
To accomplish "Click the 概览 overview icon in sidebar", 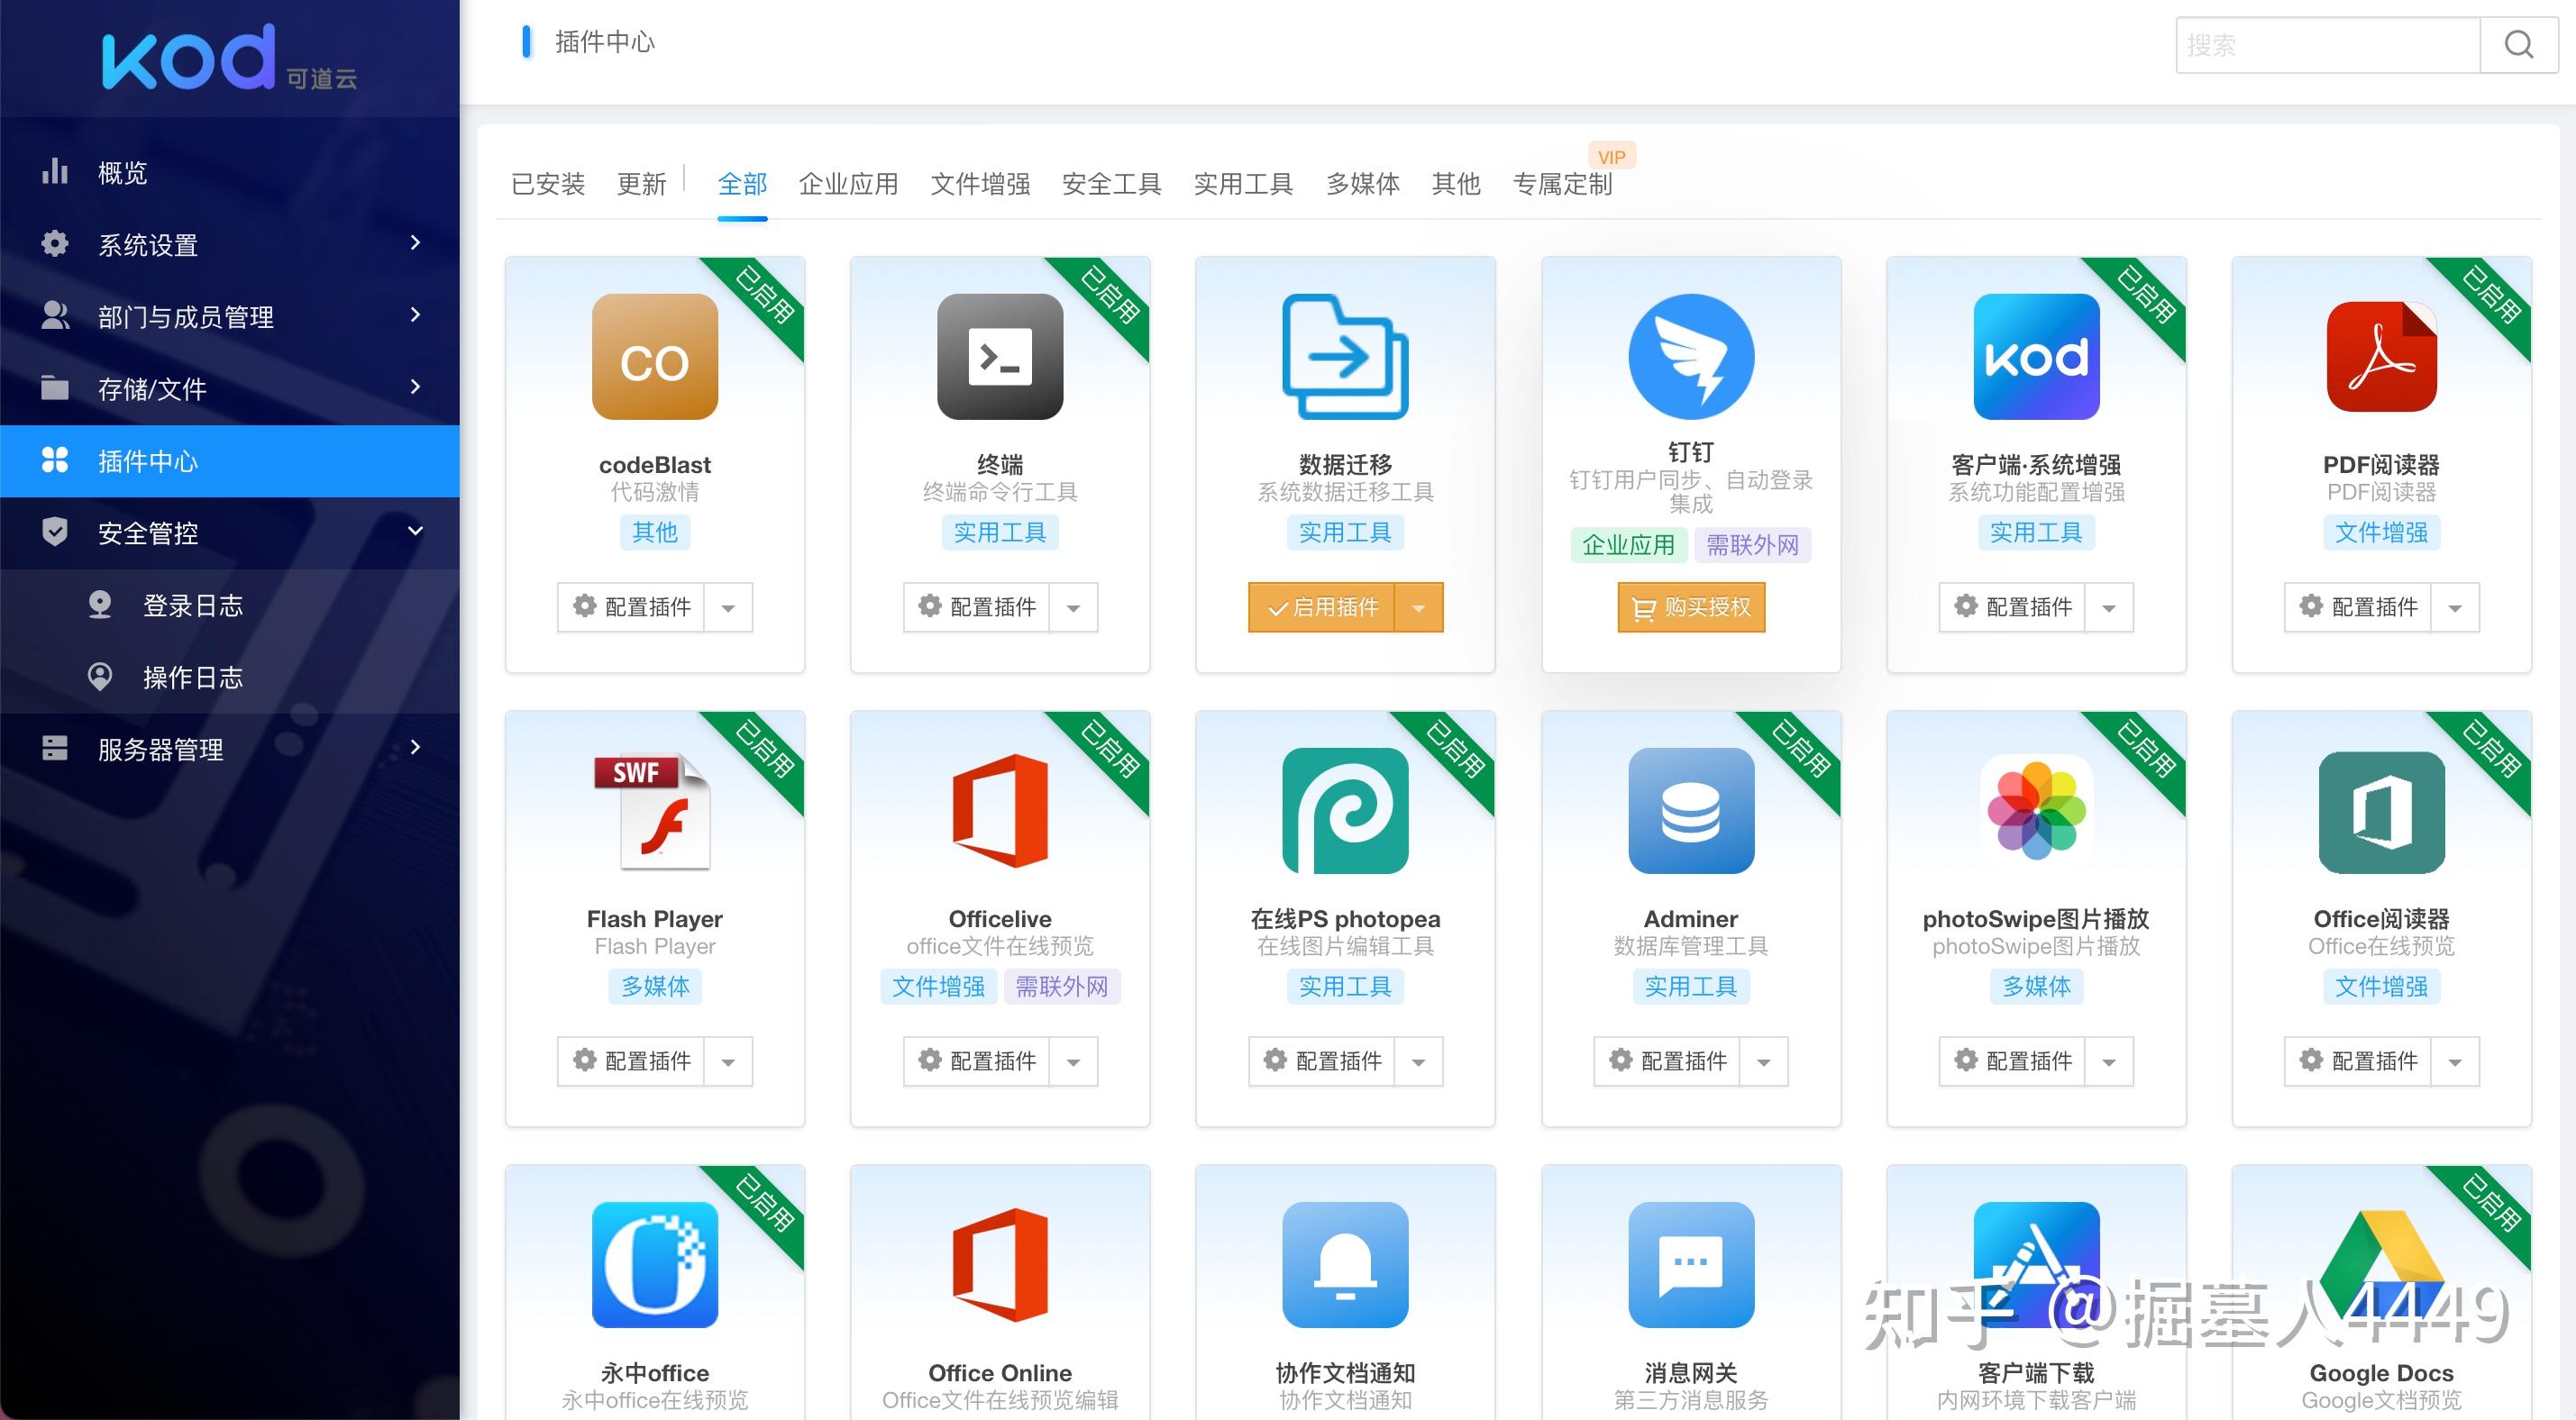I will coord(55,172).
